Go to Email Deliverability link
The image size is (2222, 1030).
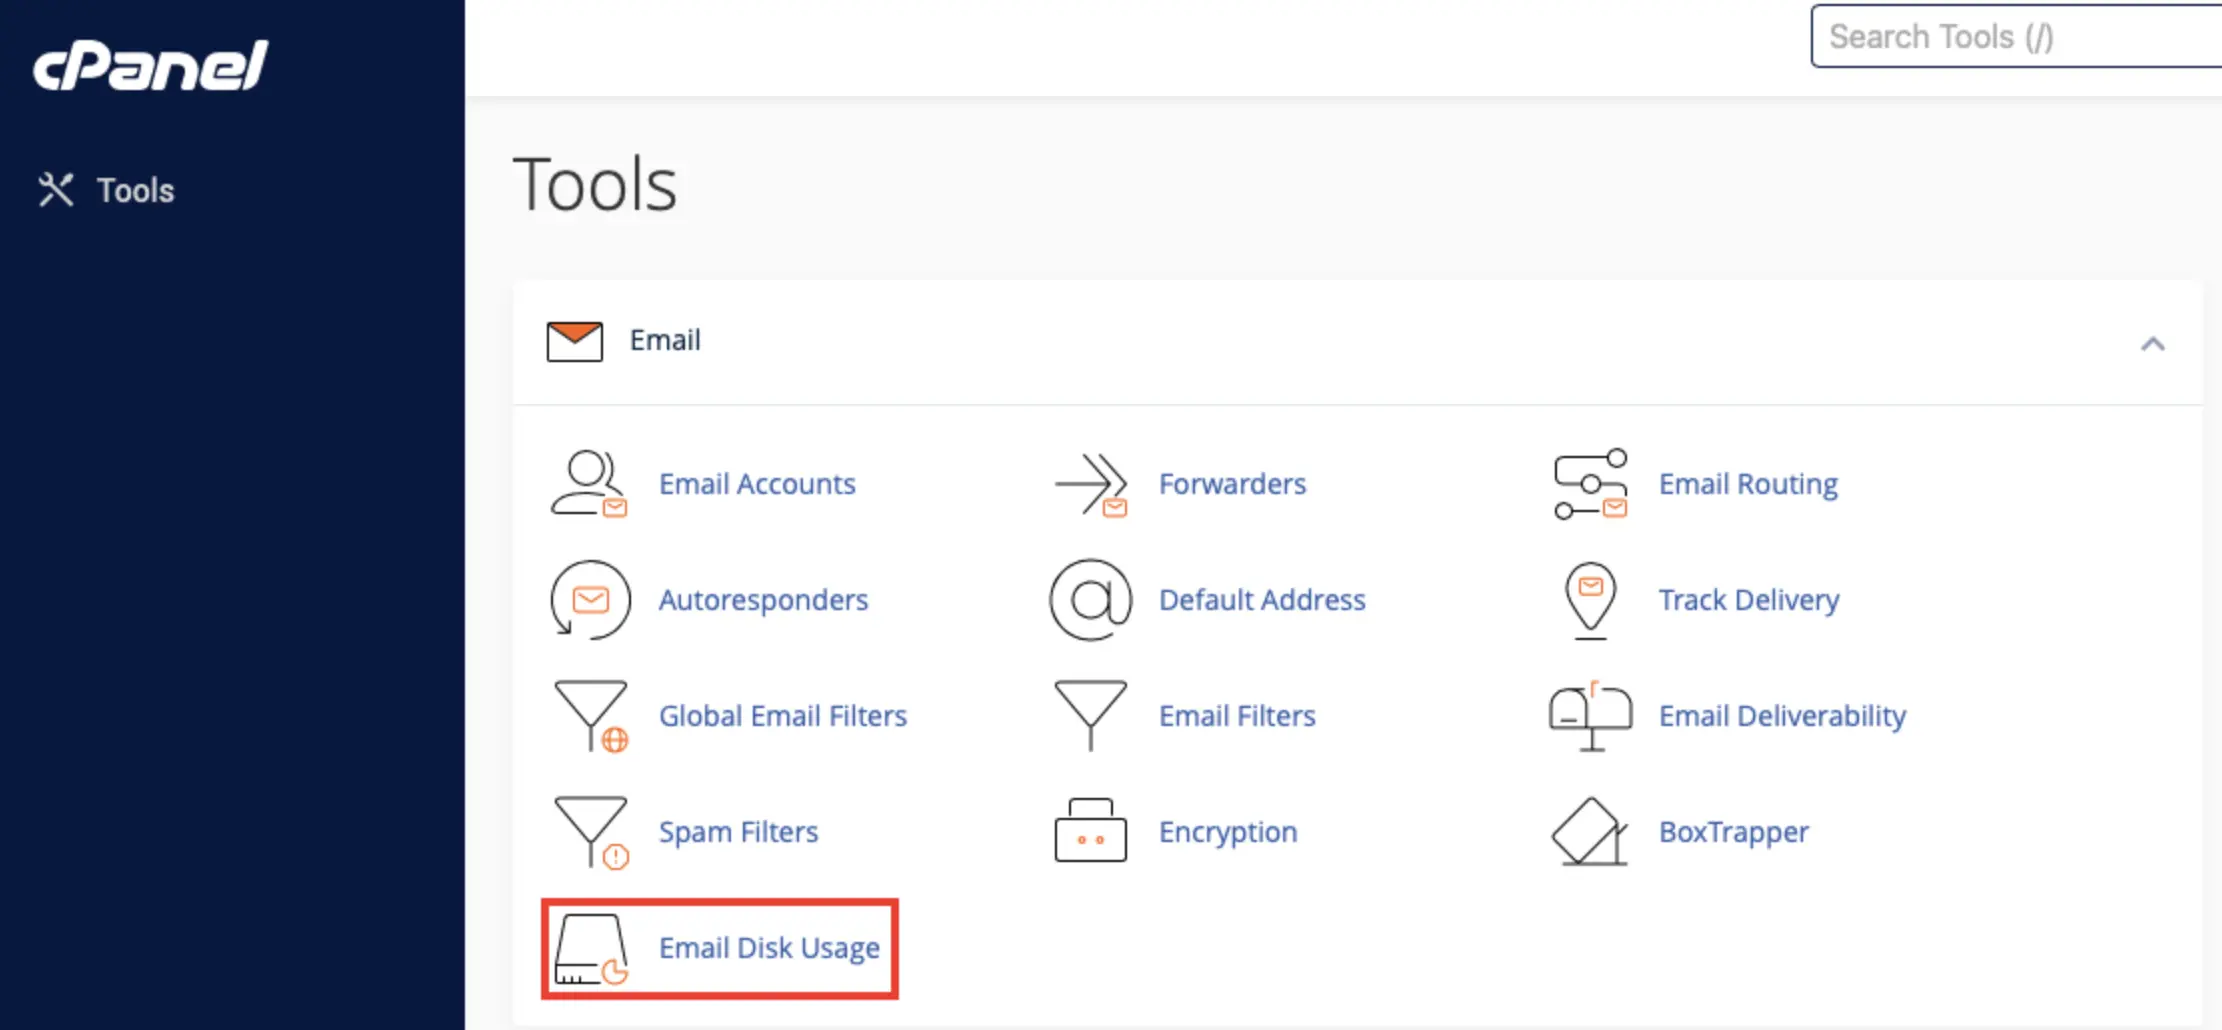click(x=1782, y=717)
